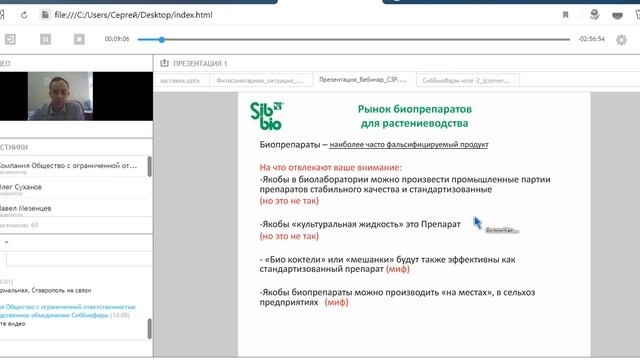Click the participant count line below Павел Мезенцев
The width and height of the screenshot is (640, 360).
[x=19, y=225]
